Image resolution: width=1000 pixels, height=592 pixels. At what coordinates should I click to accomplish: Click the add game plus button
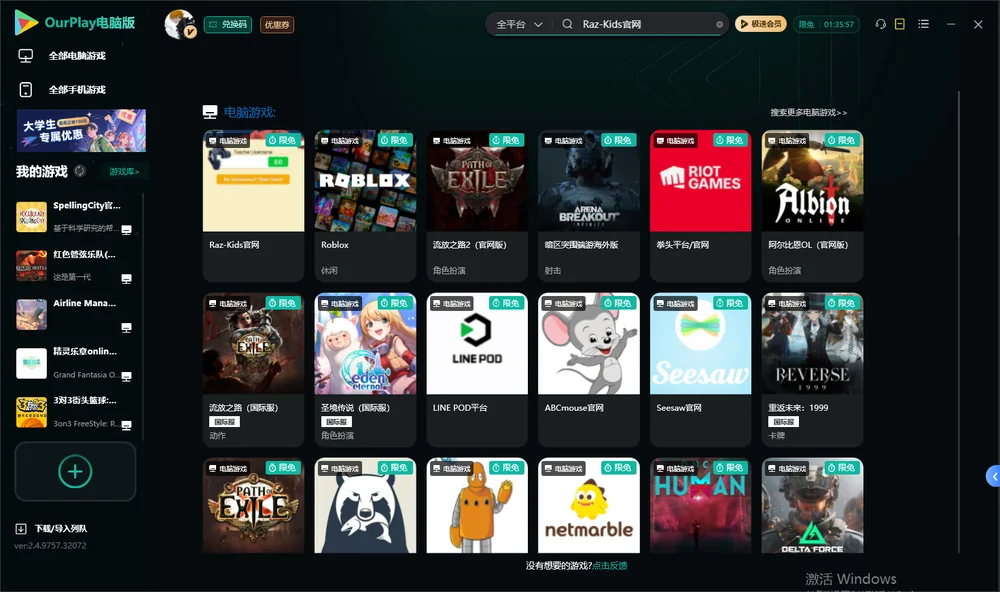tap(75, 471)
